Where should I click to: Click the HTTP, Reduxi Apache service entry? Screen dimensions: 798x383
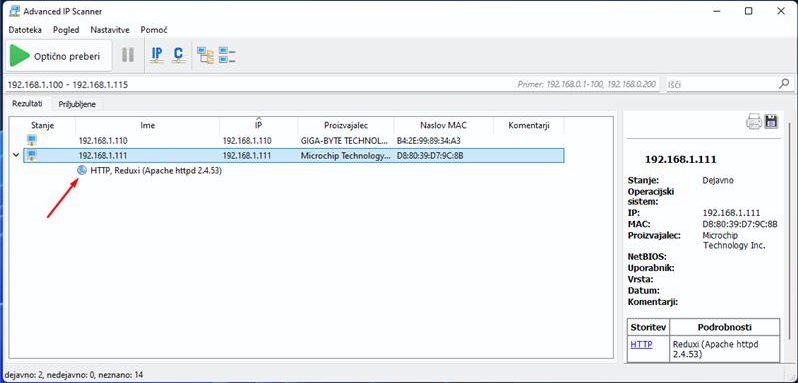coord(156,171)
